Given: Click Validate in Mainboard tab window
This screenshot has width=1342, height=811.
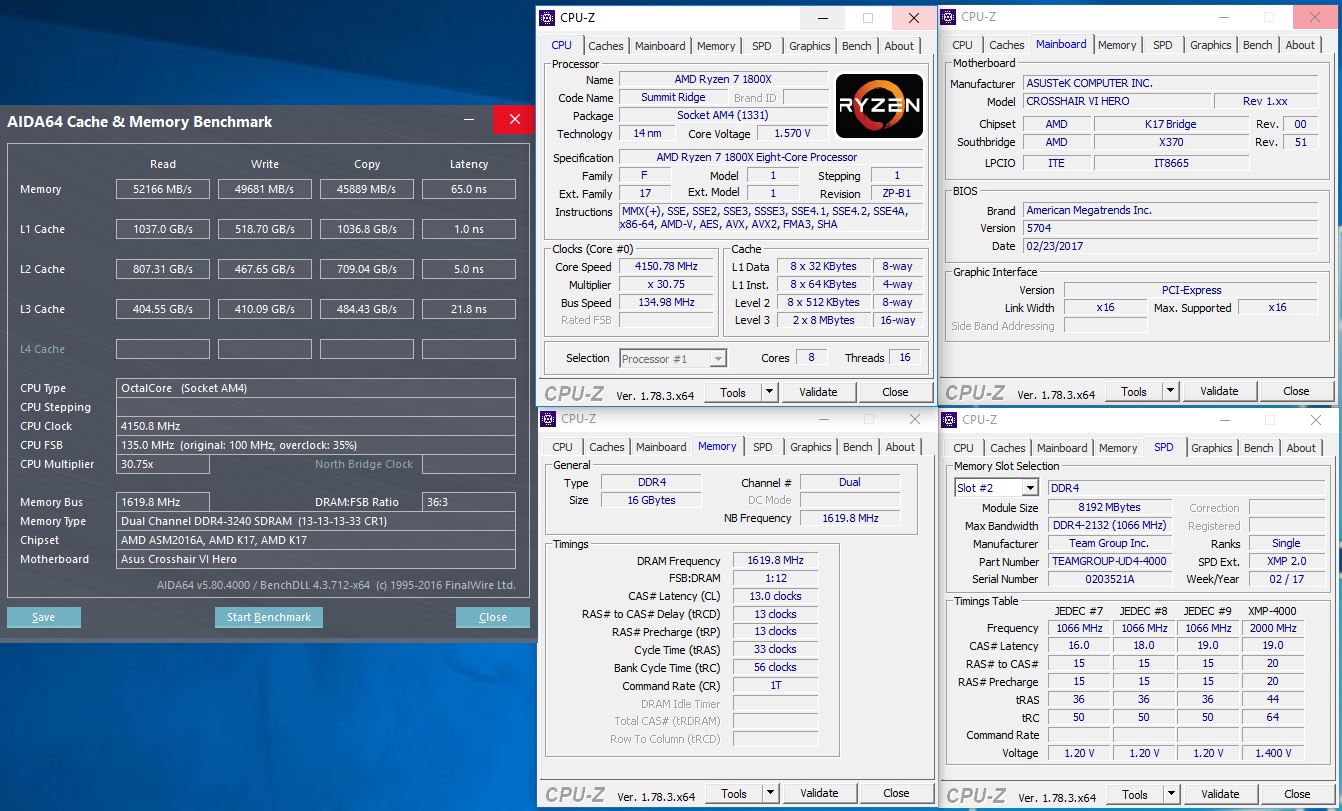Looking at the screenshot, I should tap(1219, 391).
